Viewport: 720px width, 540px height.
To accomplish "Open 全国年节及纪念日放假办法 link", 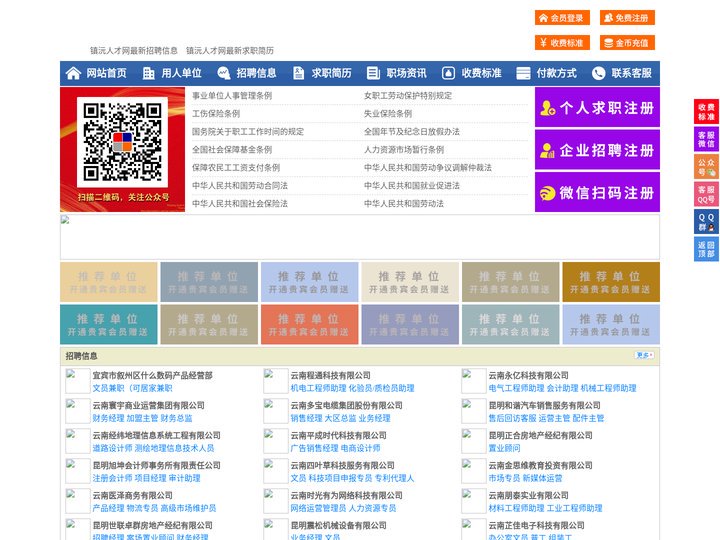I will (412, 131).
